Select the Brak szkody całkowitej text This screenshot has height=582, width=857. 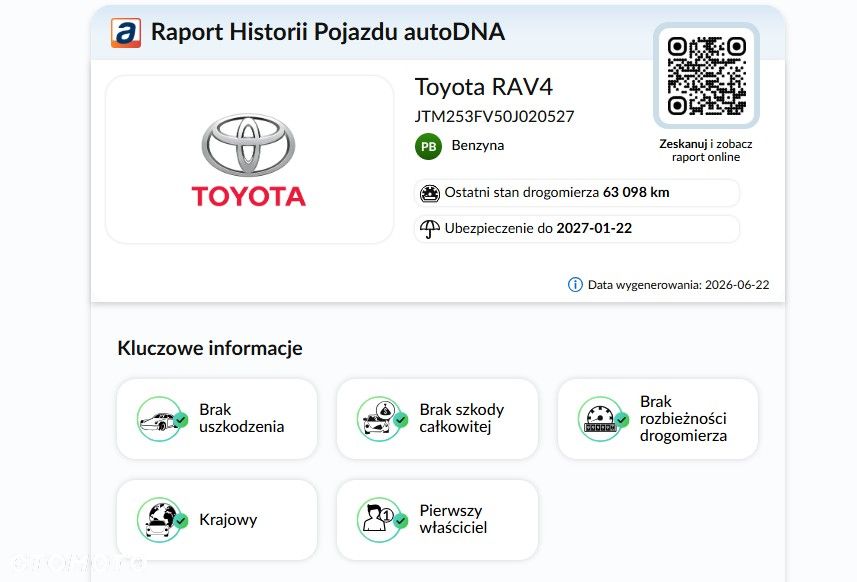coord(462,418)
